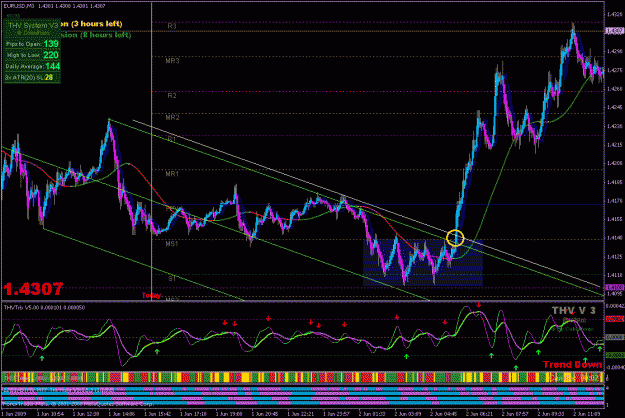This screenshot has height=418, width=625.
Task: Select the MR2 pivot level label
Action: tap(172, 118)
